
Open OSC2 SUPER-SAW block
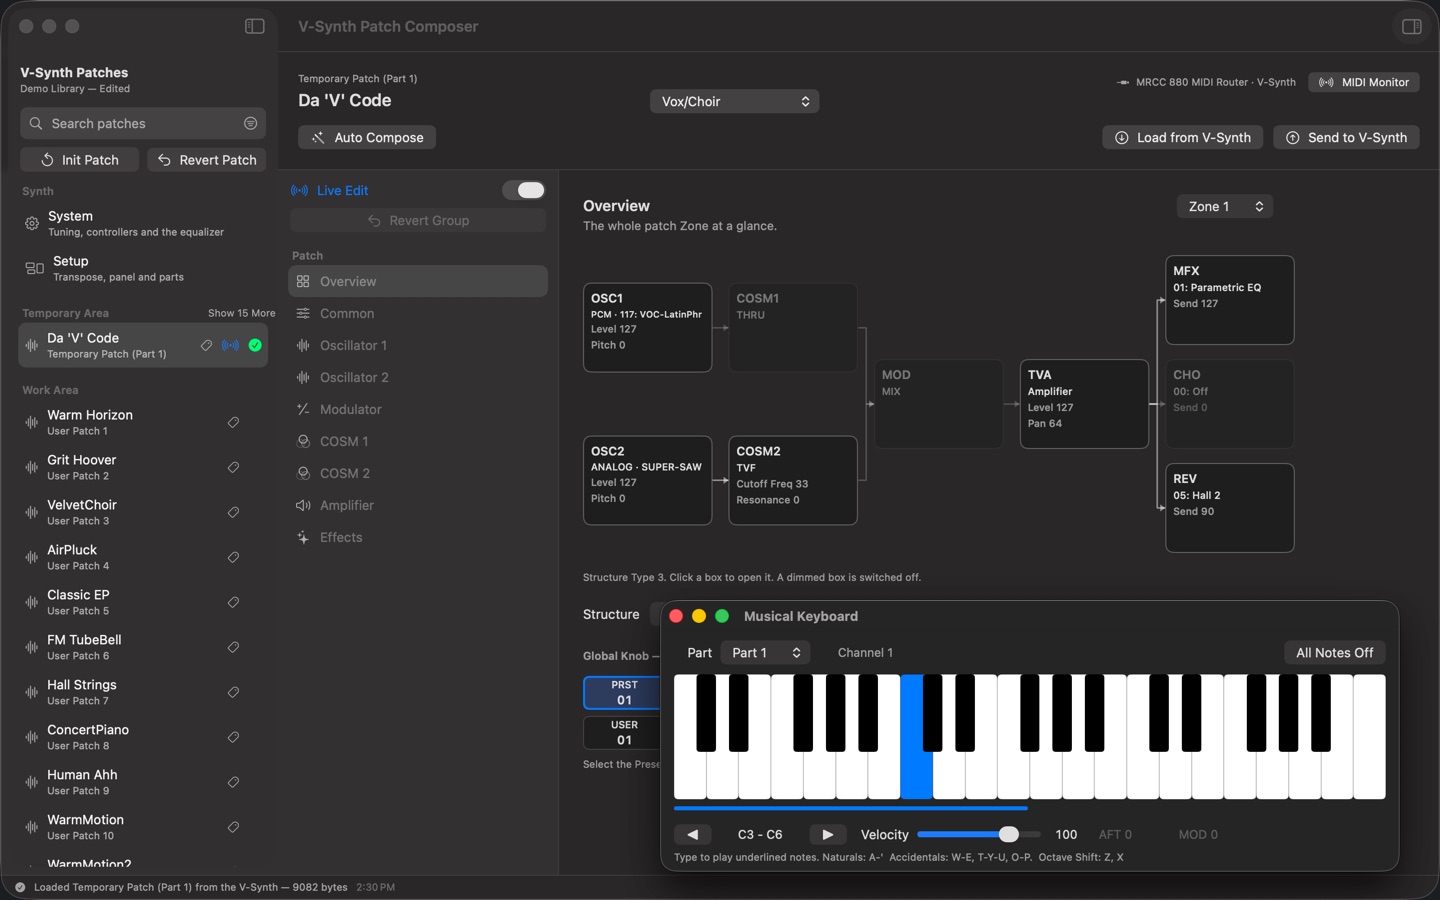pos(648,480)
